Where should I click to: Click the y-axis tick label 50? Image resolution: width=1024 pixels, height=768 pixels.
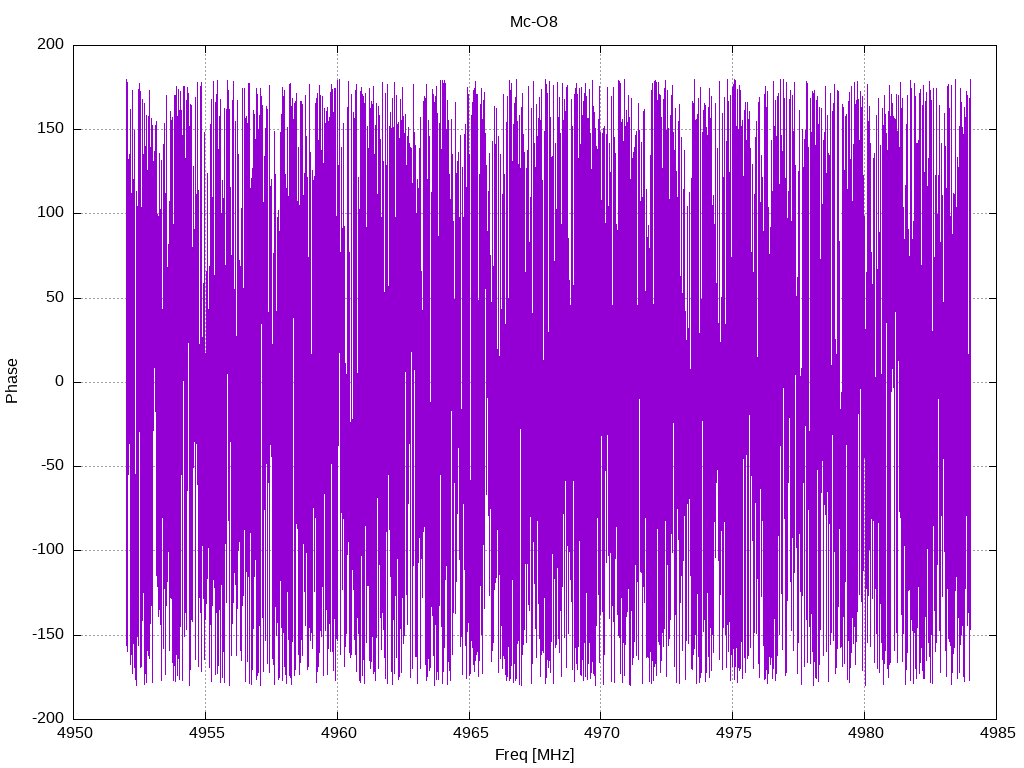click(56, 297)
